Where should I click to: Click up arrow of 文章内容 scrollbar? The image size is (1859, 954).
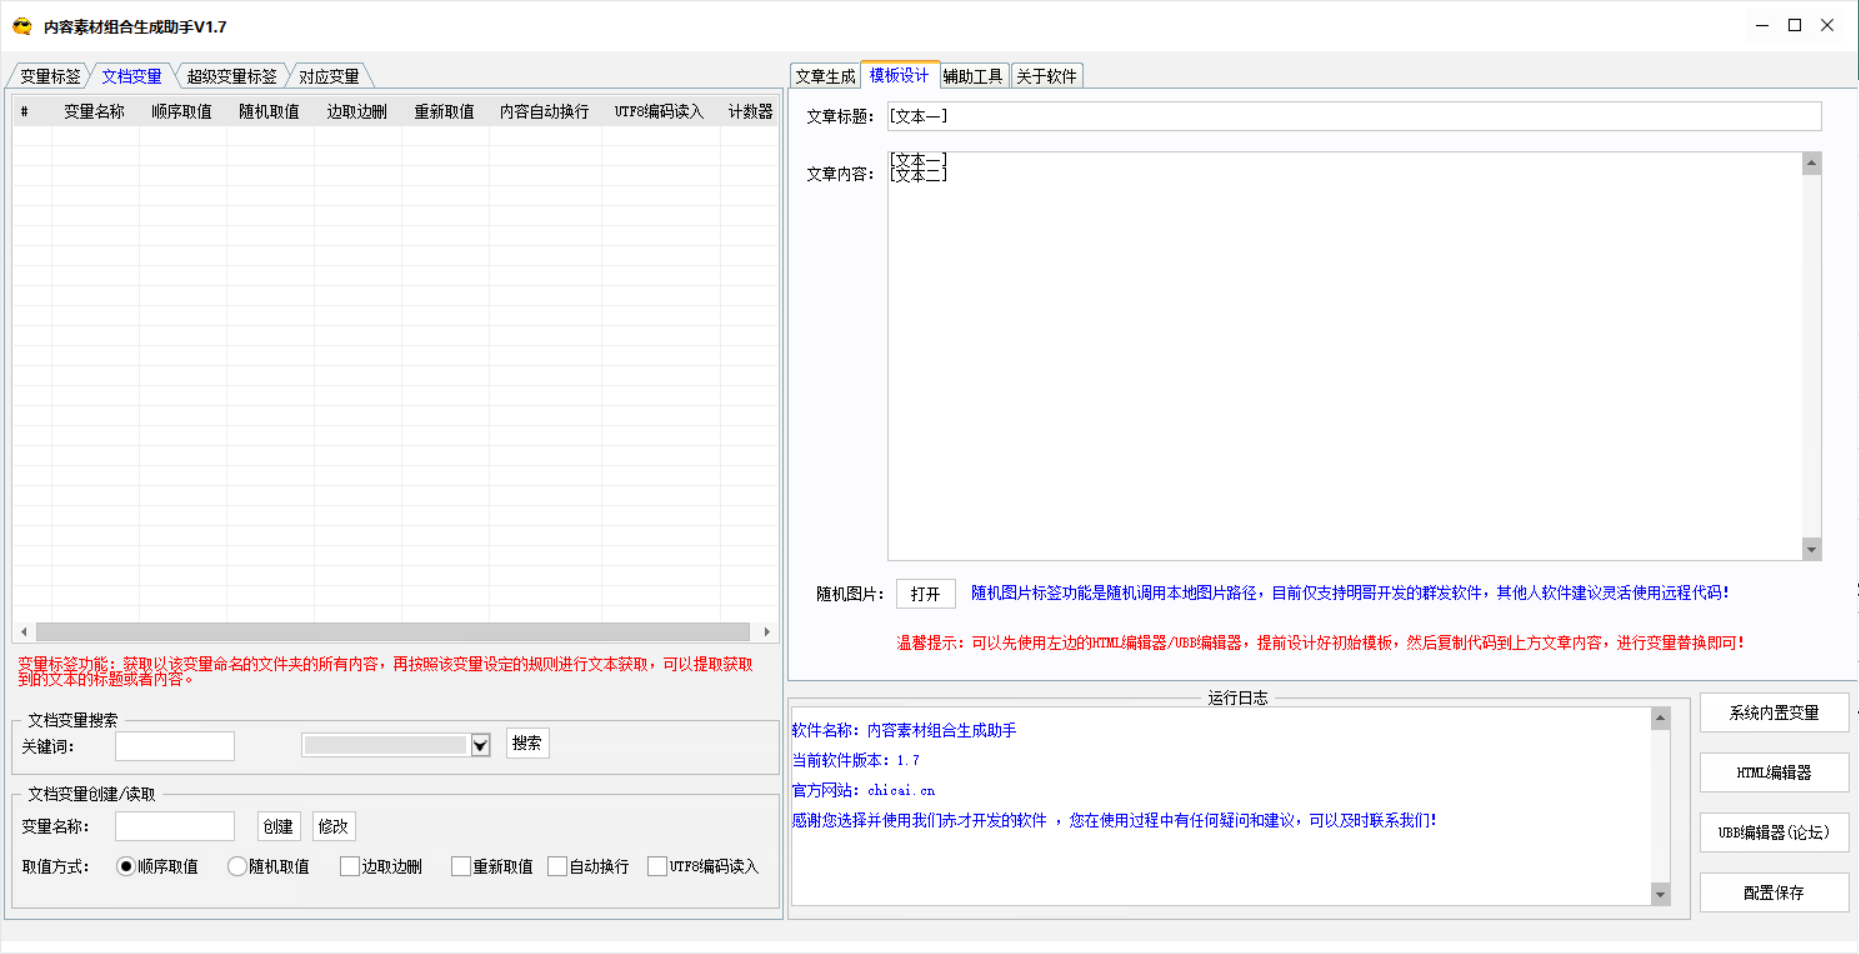1811,164
